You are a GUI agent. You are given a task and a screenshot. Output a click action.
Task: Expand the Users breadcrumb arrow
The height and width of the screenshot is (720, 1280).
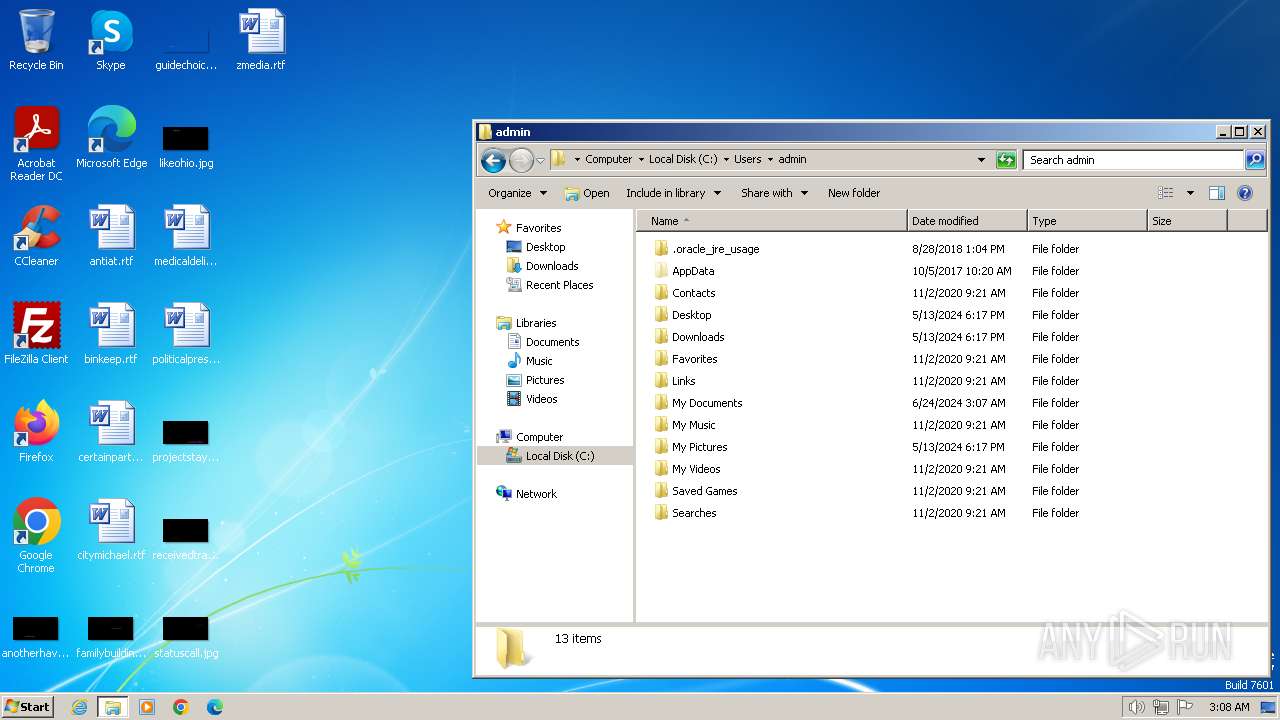[x=770, y=160]
